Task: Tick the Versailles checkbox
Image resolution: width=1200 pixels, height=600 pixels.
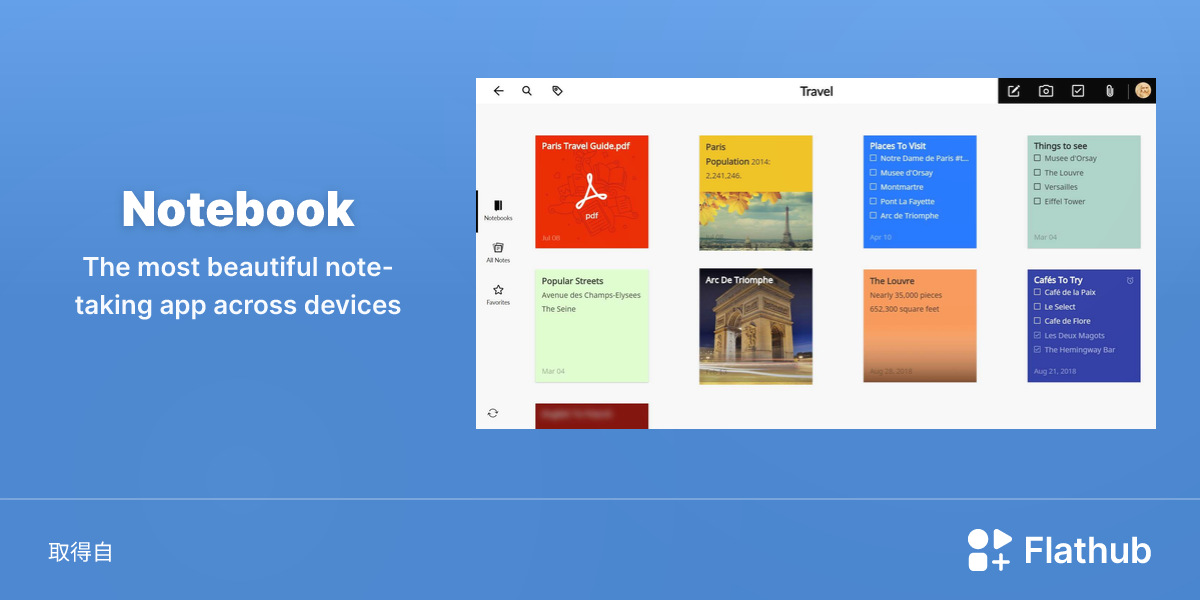Action: pyautogui.click(x=1037, y=187)
